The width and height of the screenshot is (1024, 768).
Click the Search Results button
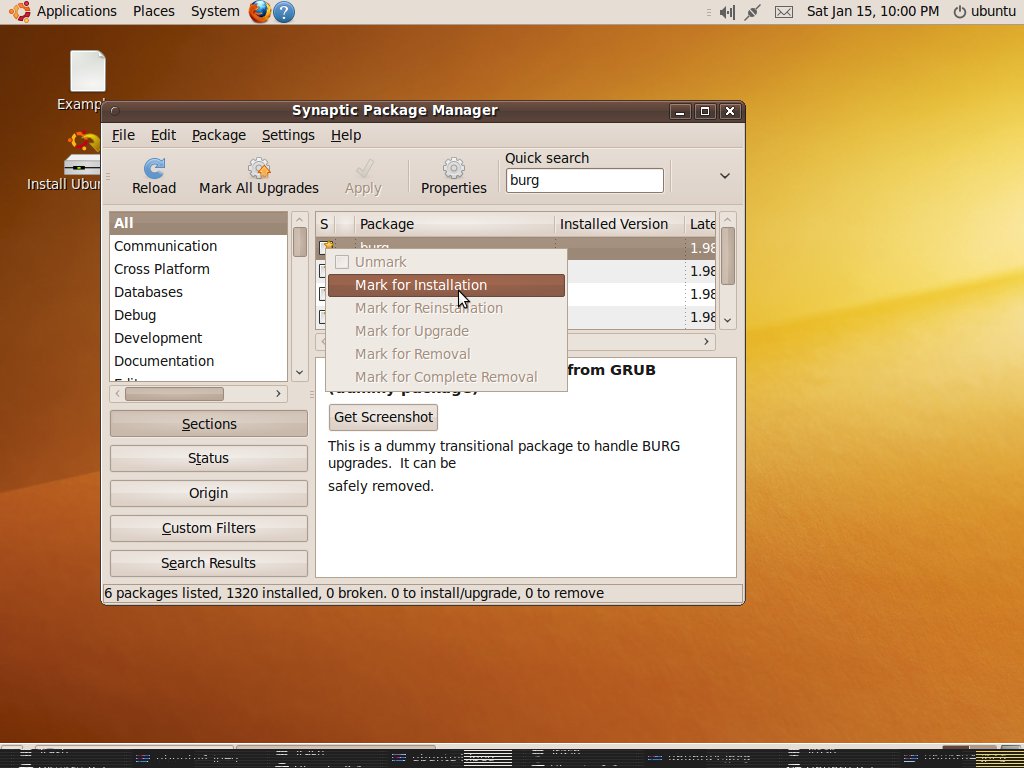point(209,563)
